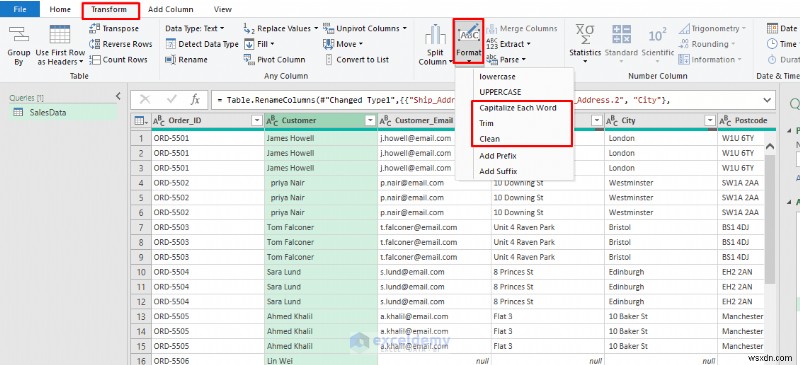Choose Clean from Format menu
800x365 pixels.
click(489, 139)
